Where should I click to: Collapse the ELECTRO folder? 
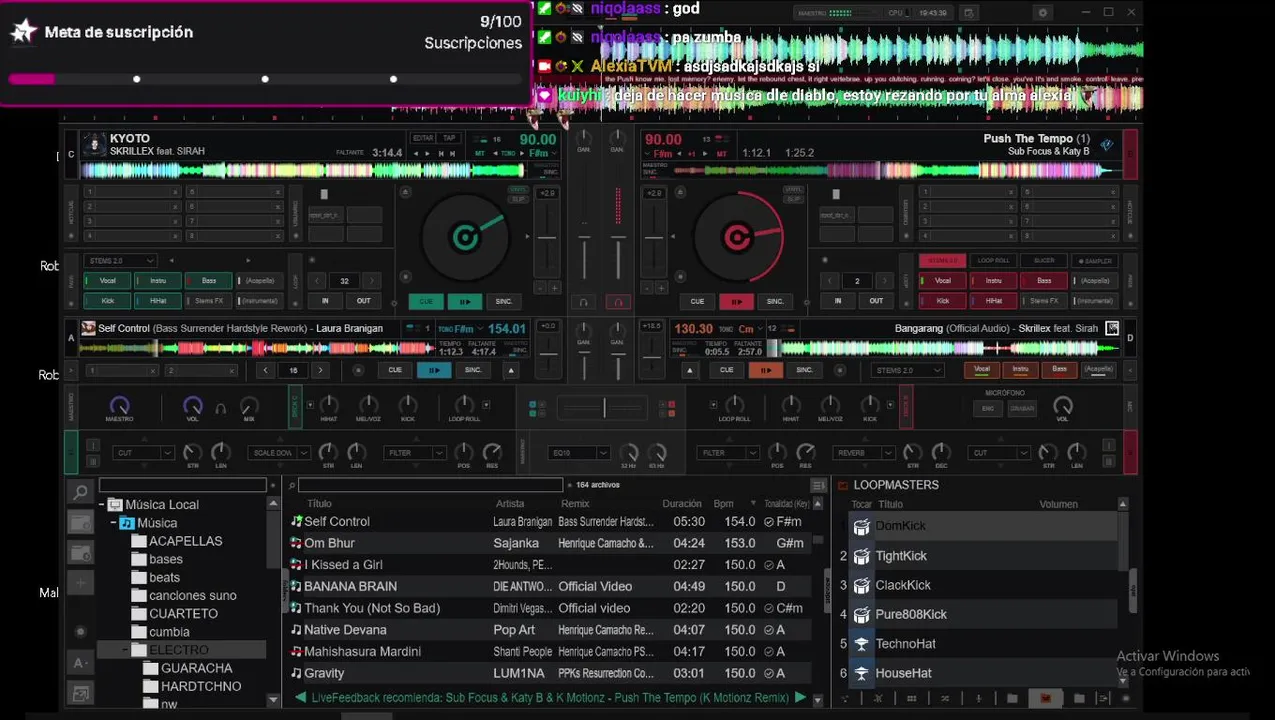tap(125, 650)
